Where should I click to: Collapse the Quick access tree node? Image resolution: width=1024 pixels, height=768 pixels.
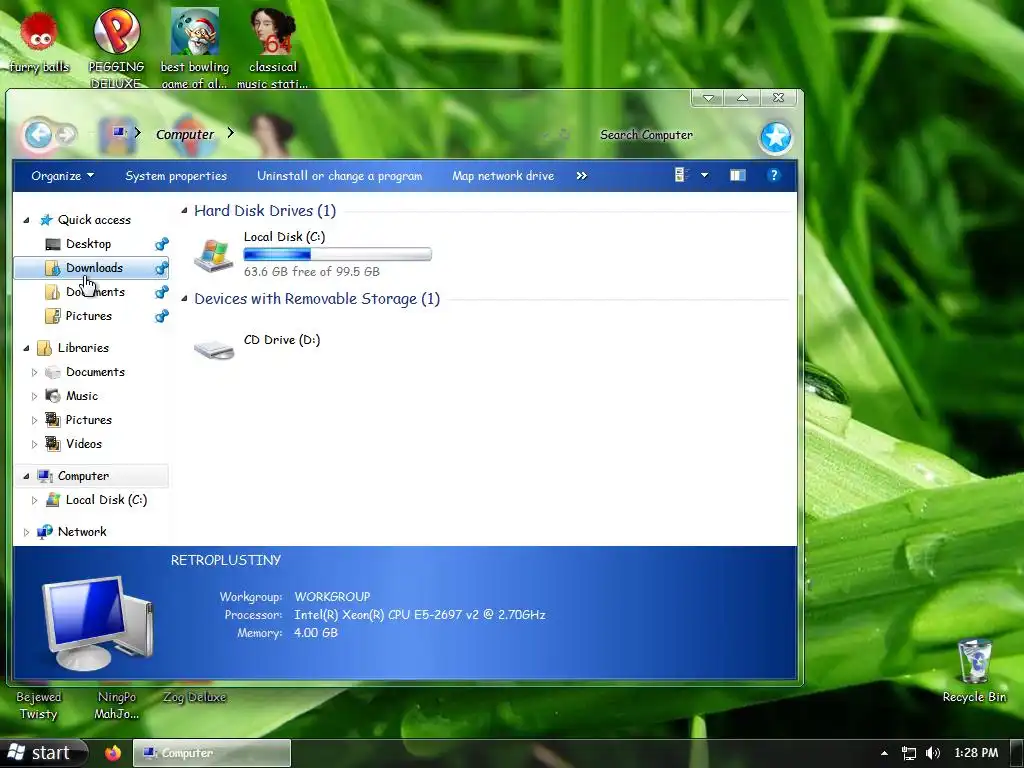click(x=26, y=220)
